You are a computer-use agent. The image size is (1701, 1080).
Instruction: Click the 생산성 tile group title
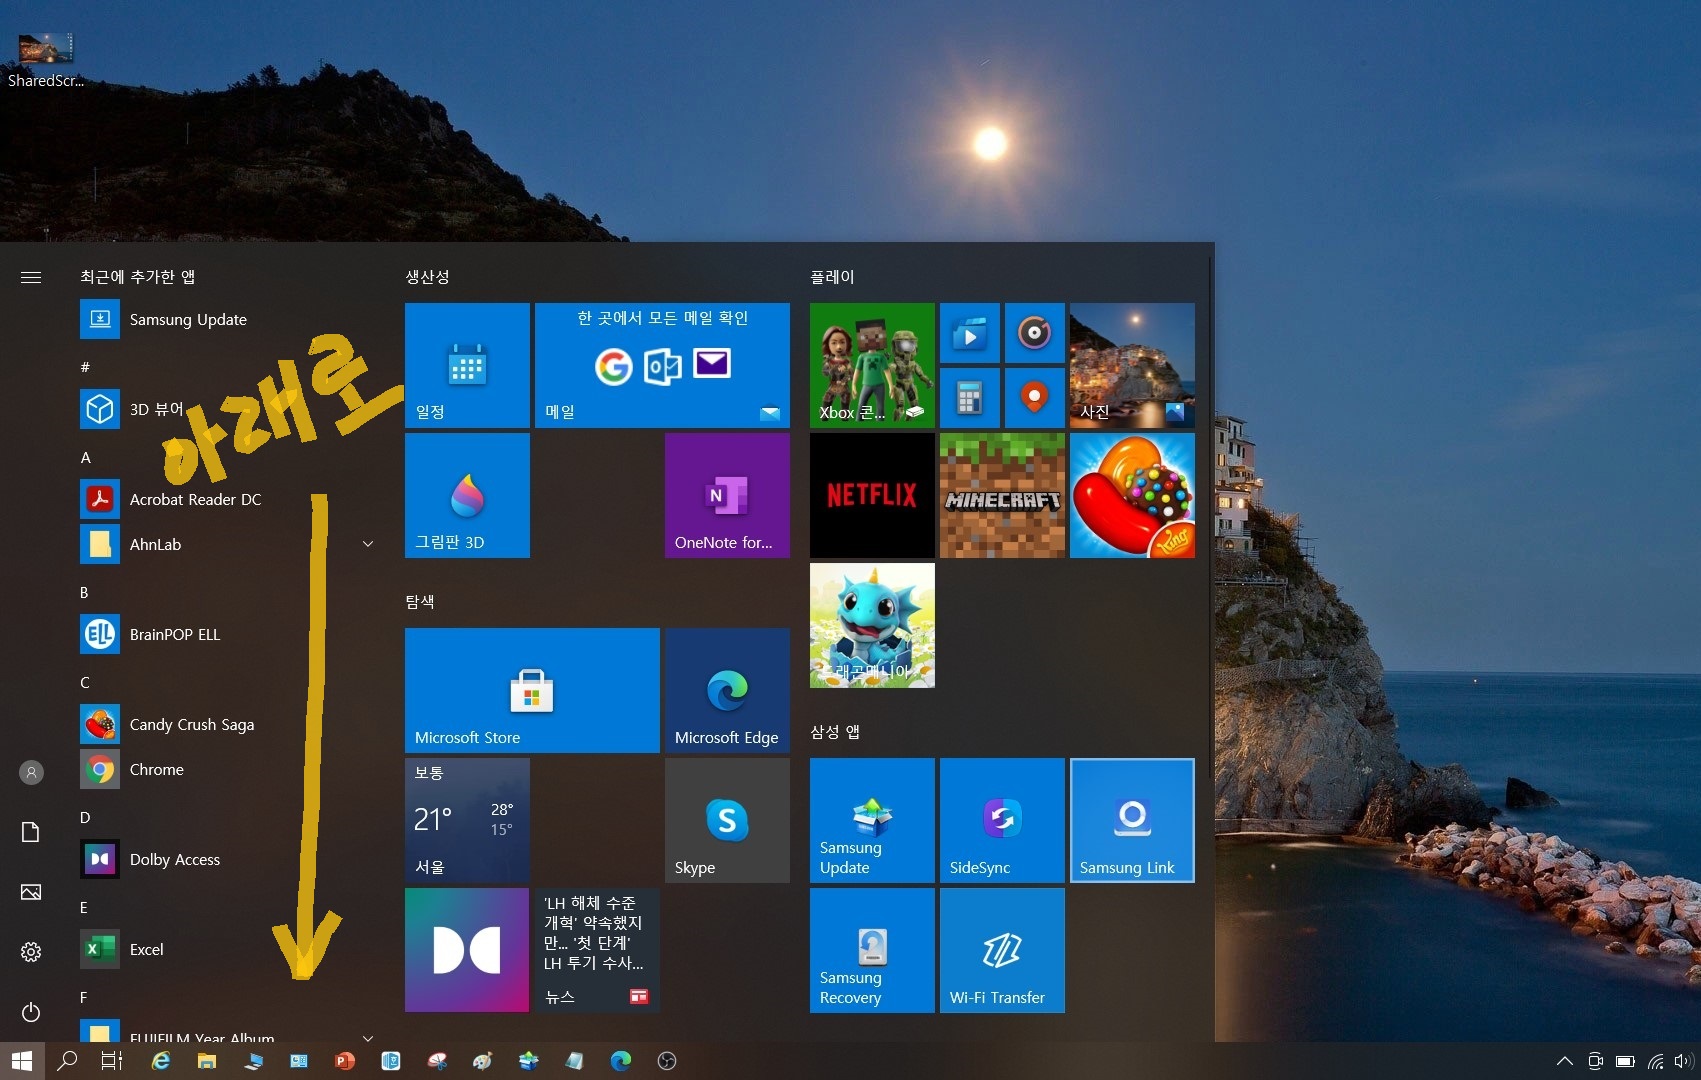(x=427, y=277)
